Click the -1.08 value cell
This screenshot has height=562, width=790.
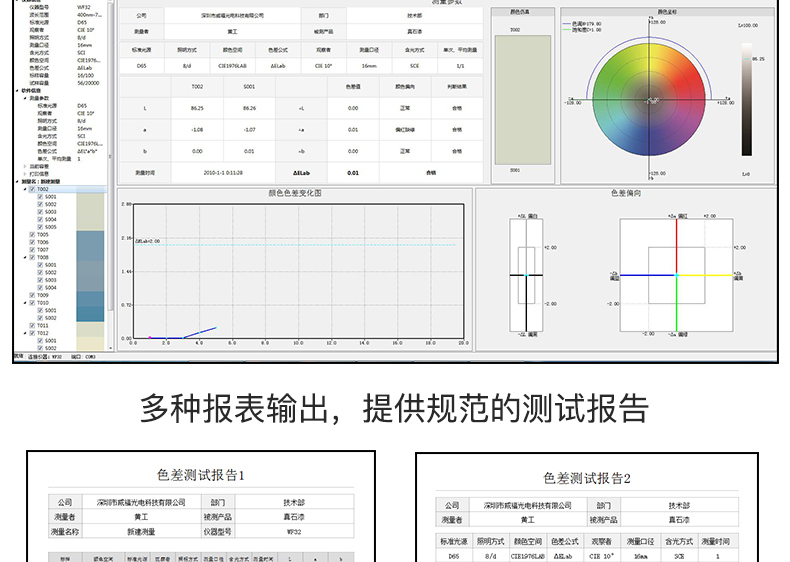[x=197, y=130]
